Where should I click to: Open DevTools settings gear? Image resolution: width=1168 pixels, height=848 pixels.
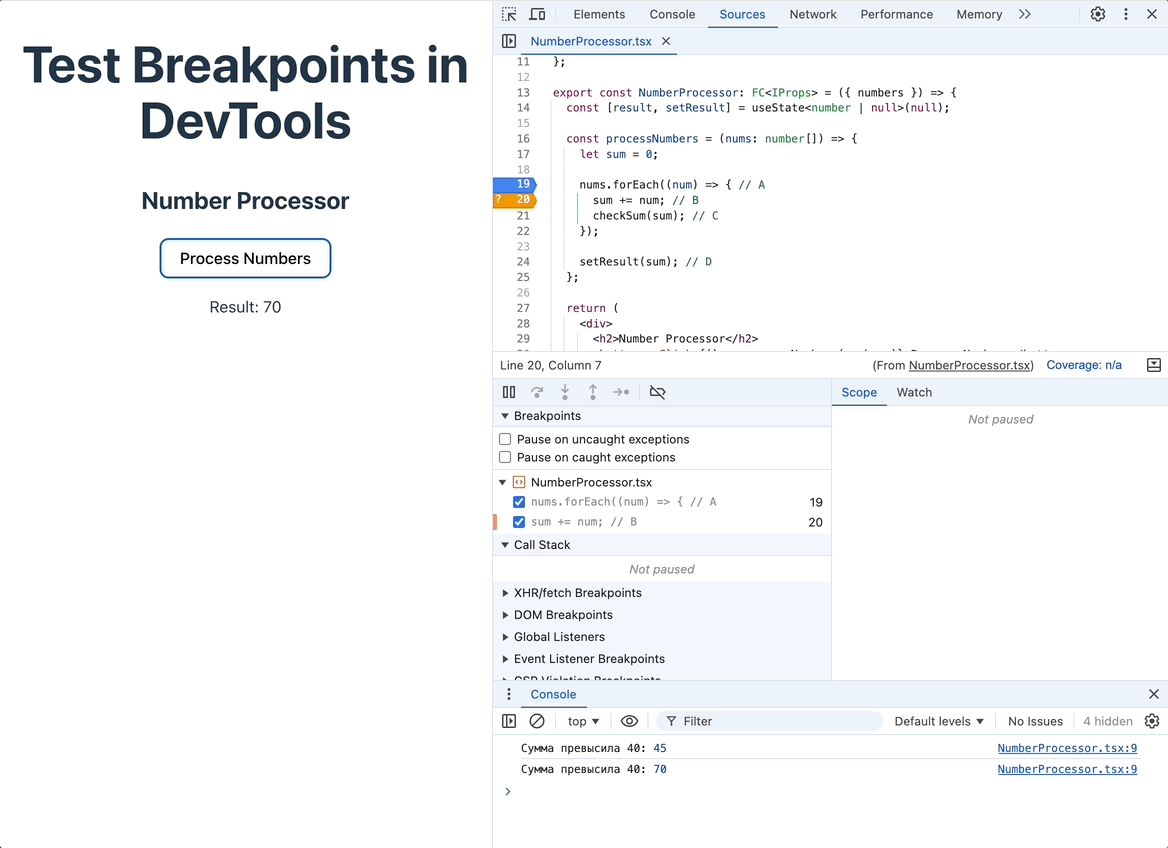[x=1098, y=14]
